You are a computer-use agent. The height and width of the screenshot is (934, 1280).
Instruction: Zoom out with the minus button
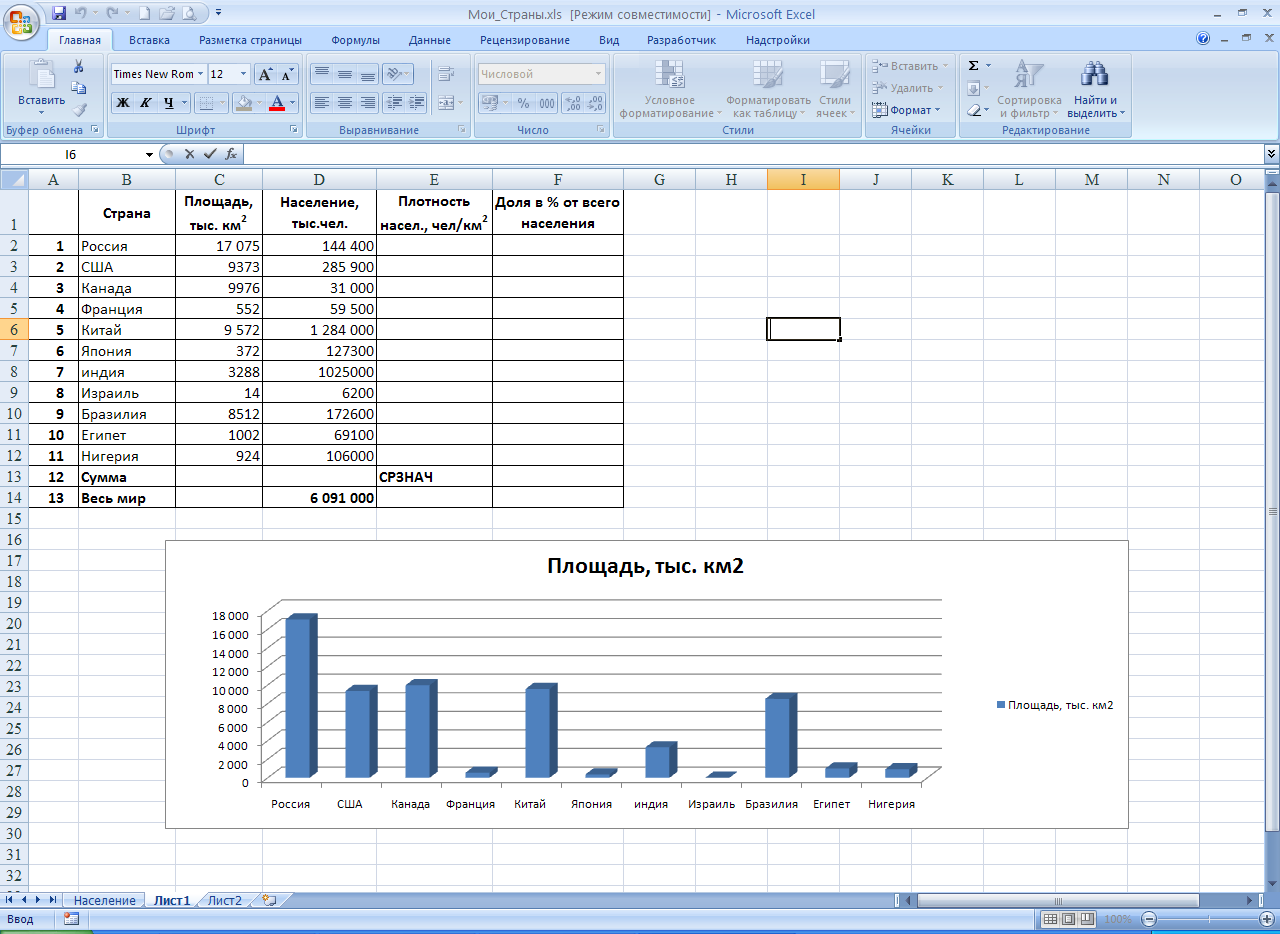tap(1150, 919)
